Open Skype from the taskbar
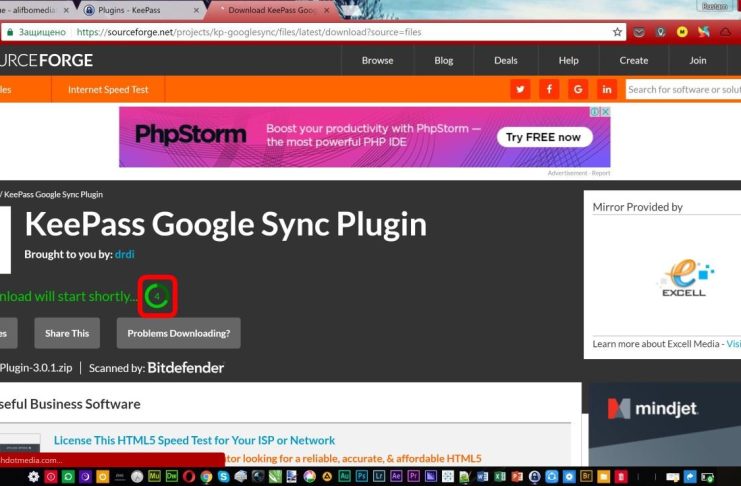The height and width of the screenshot is (486, 741). [x=224, y=477]
